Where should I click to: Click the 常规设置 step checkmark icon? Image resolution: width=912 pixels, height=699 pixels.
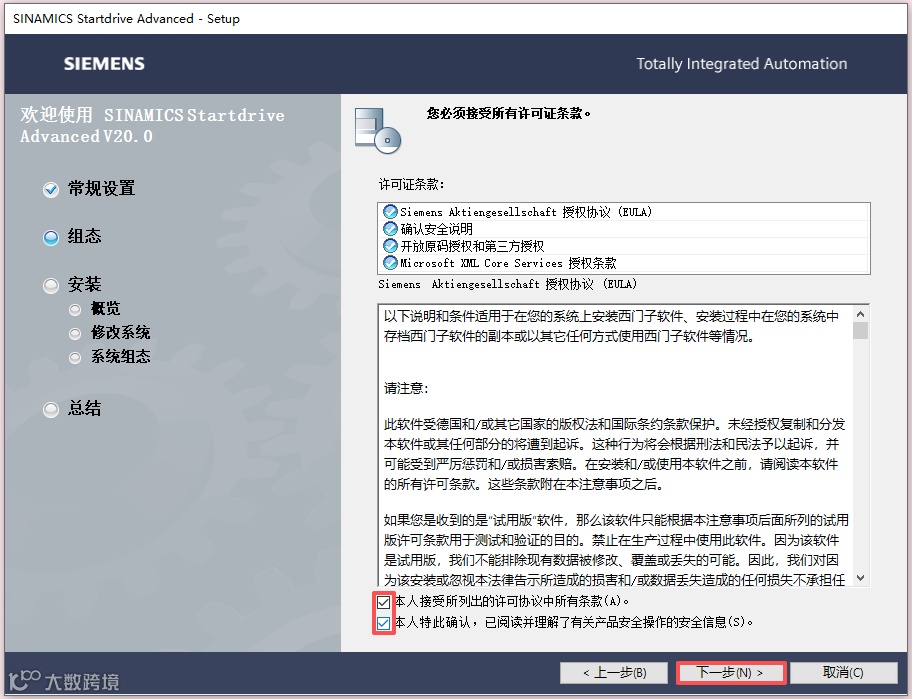pos(51,190)
